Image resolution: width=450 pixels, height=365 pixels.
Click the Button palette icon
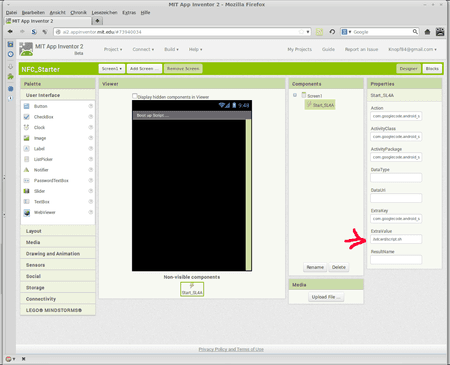pos(27,106)
